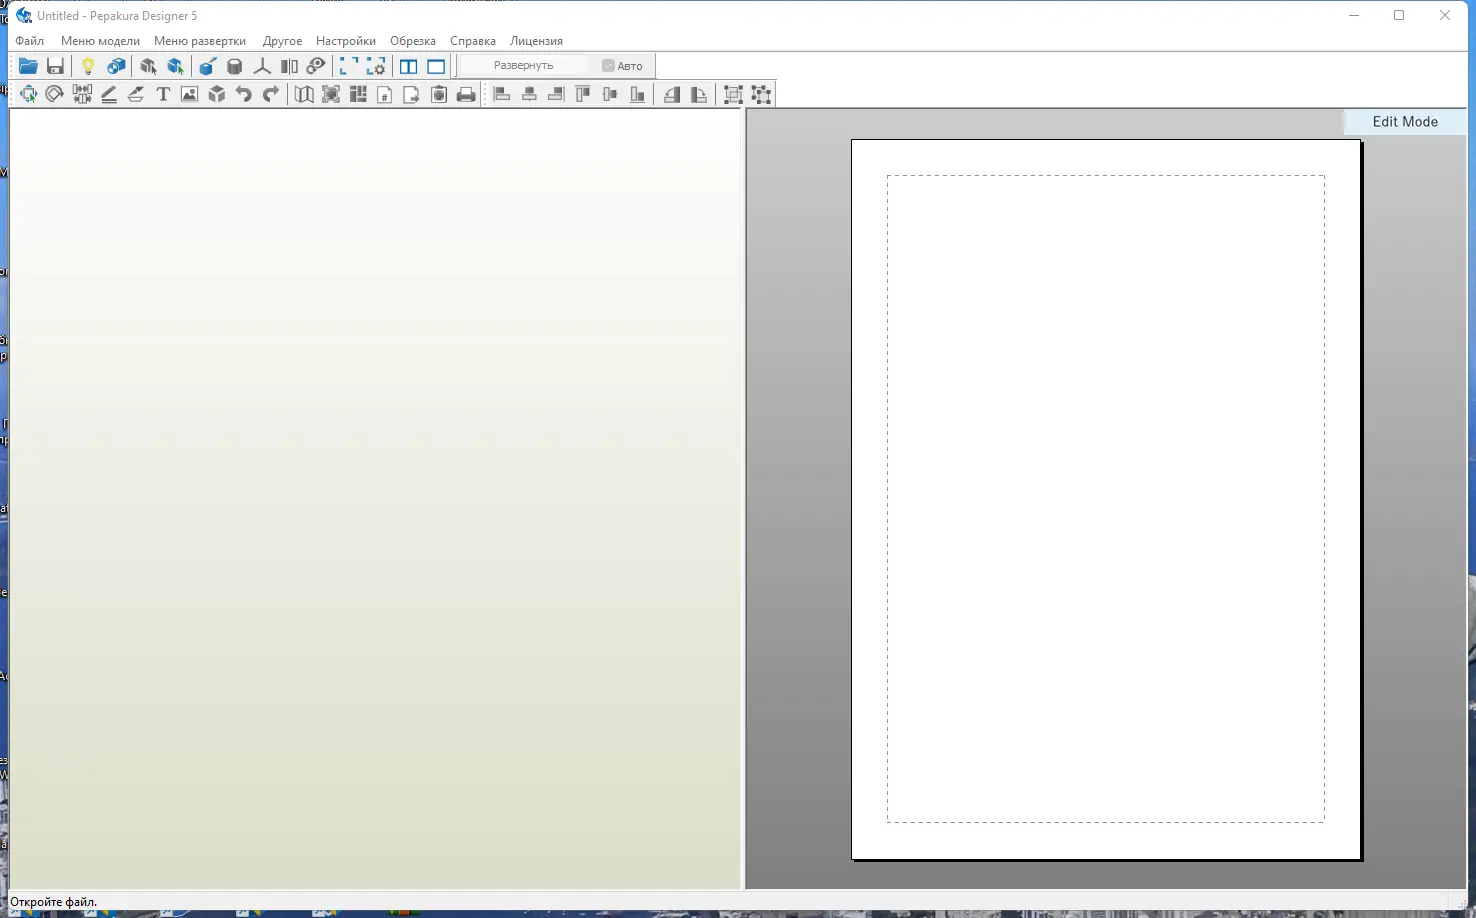Screen dimensions: 1476x918
Task: Click the Pepakura app icon in title bar
Action: click(24, 16)
